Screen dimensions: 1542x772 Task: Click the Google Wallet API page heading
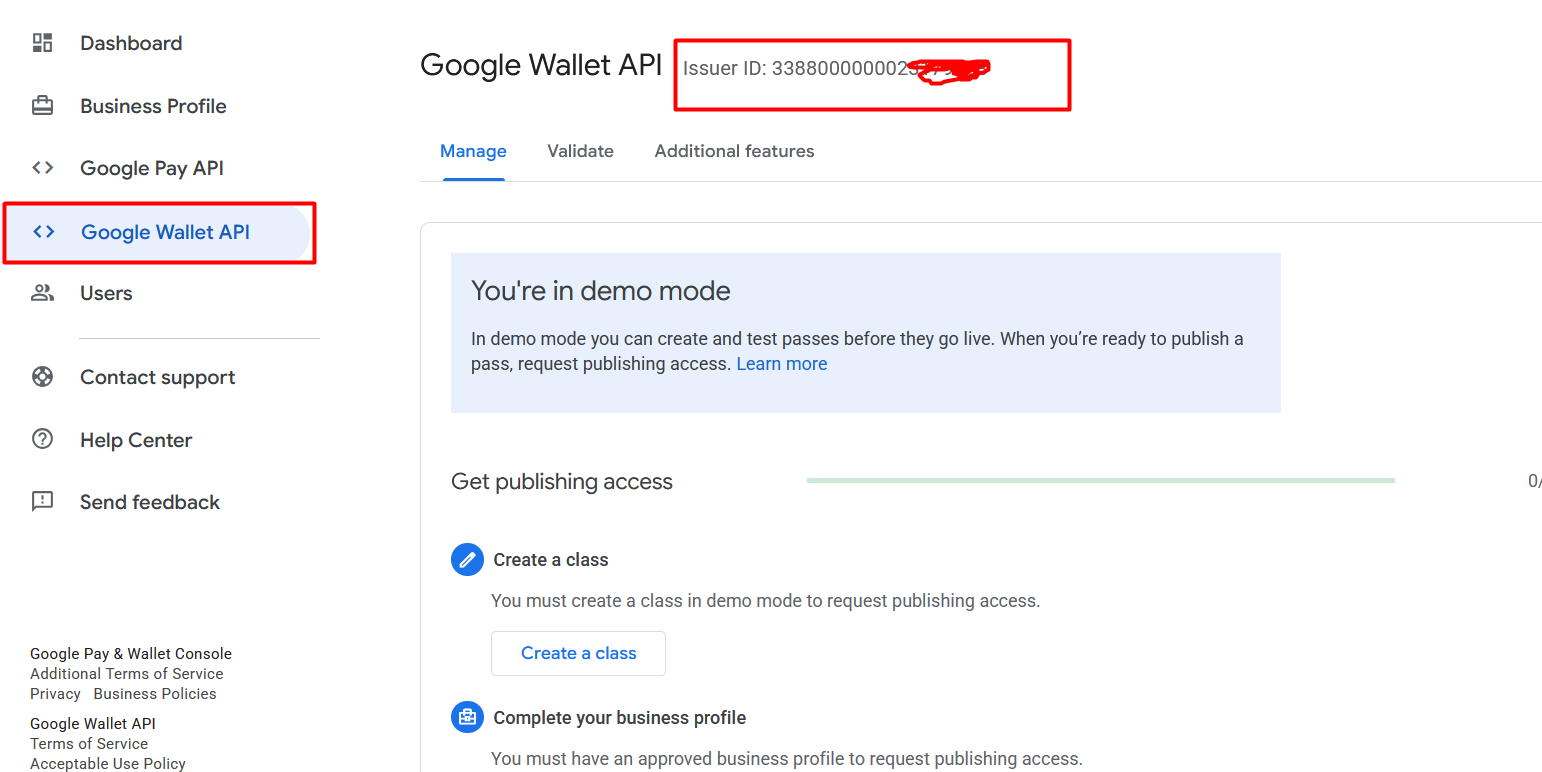pos(541,65)
